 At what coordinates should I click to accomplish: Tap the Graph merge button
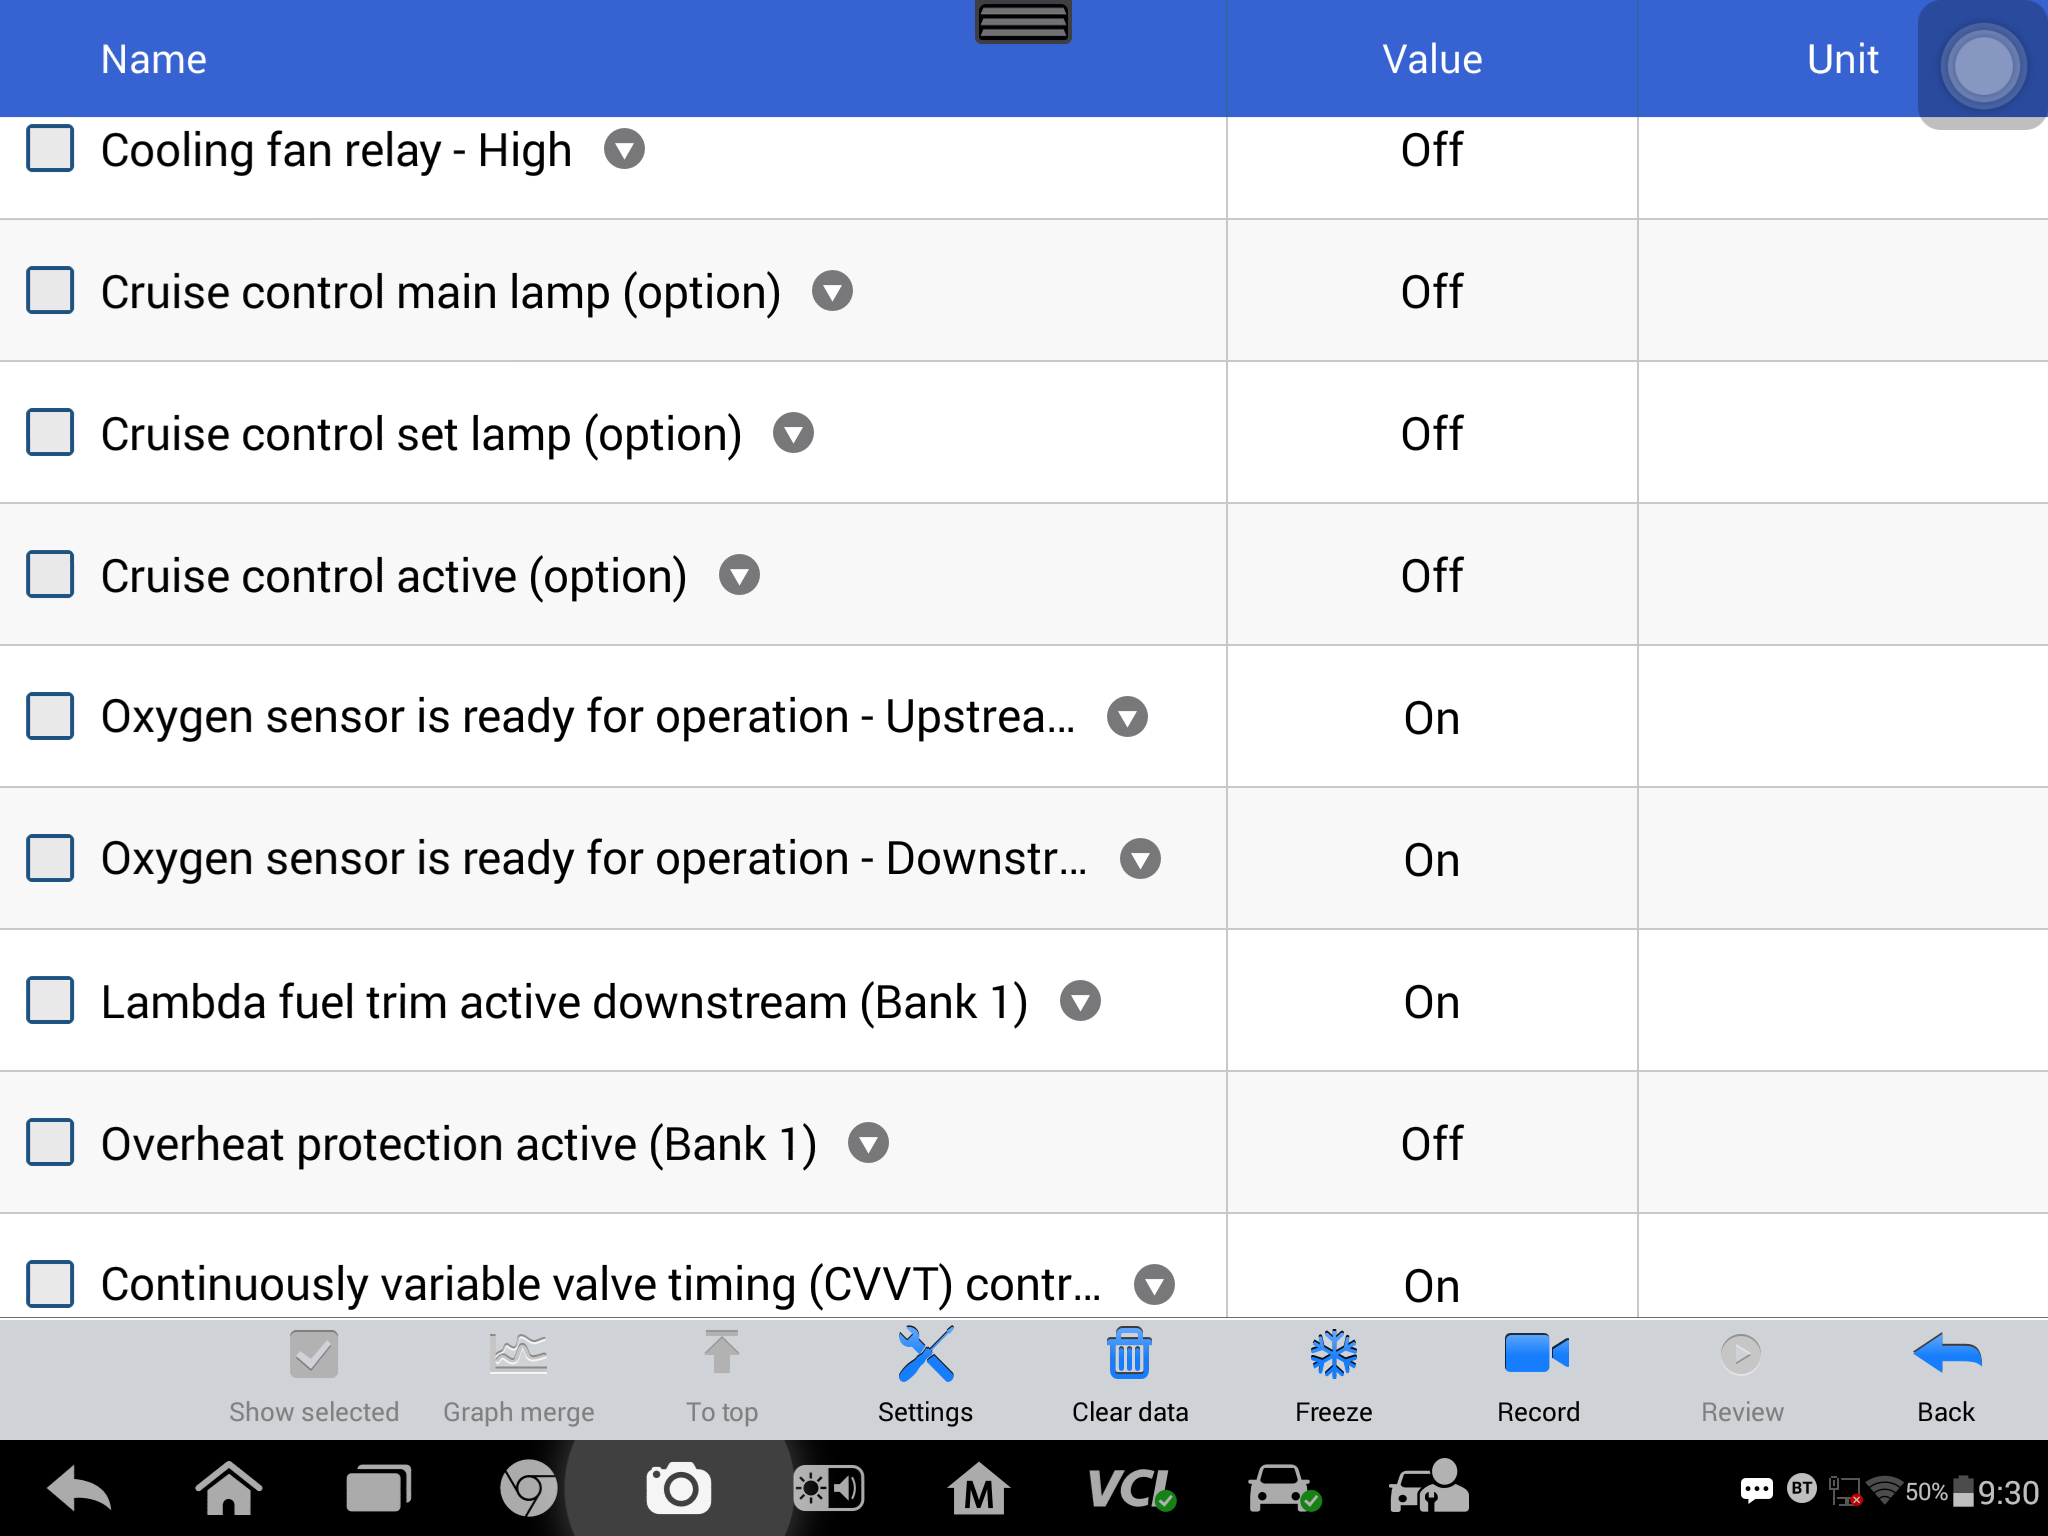click(x=518, y=1376)
